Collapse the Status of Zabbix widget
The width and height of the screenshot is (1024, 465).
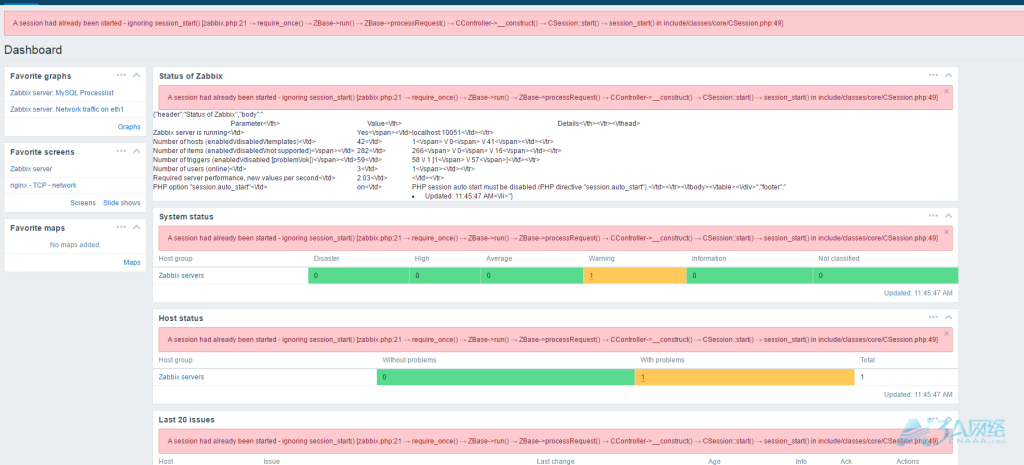tap(948, 76)
